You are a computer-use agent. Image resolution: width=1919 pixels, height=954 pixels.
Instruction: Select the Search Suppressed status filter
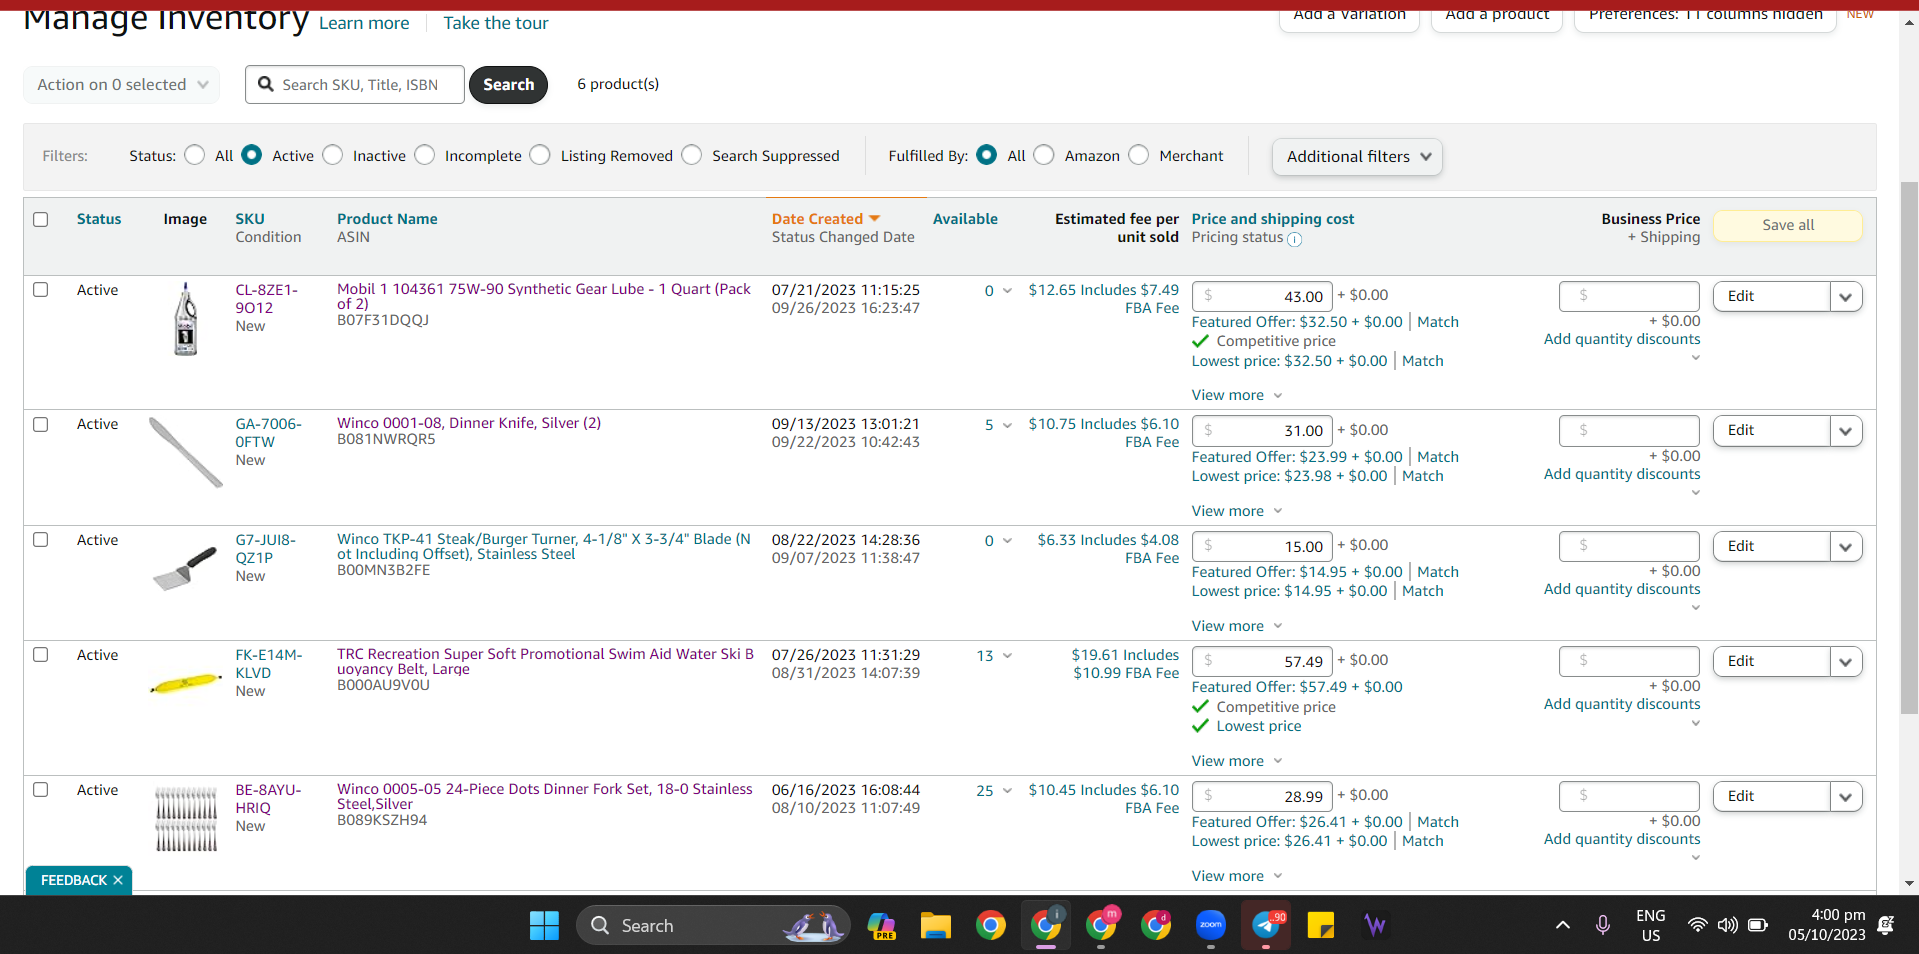tap(692, 155)
